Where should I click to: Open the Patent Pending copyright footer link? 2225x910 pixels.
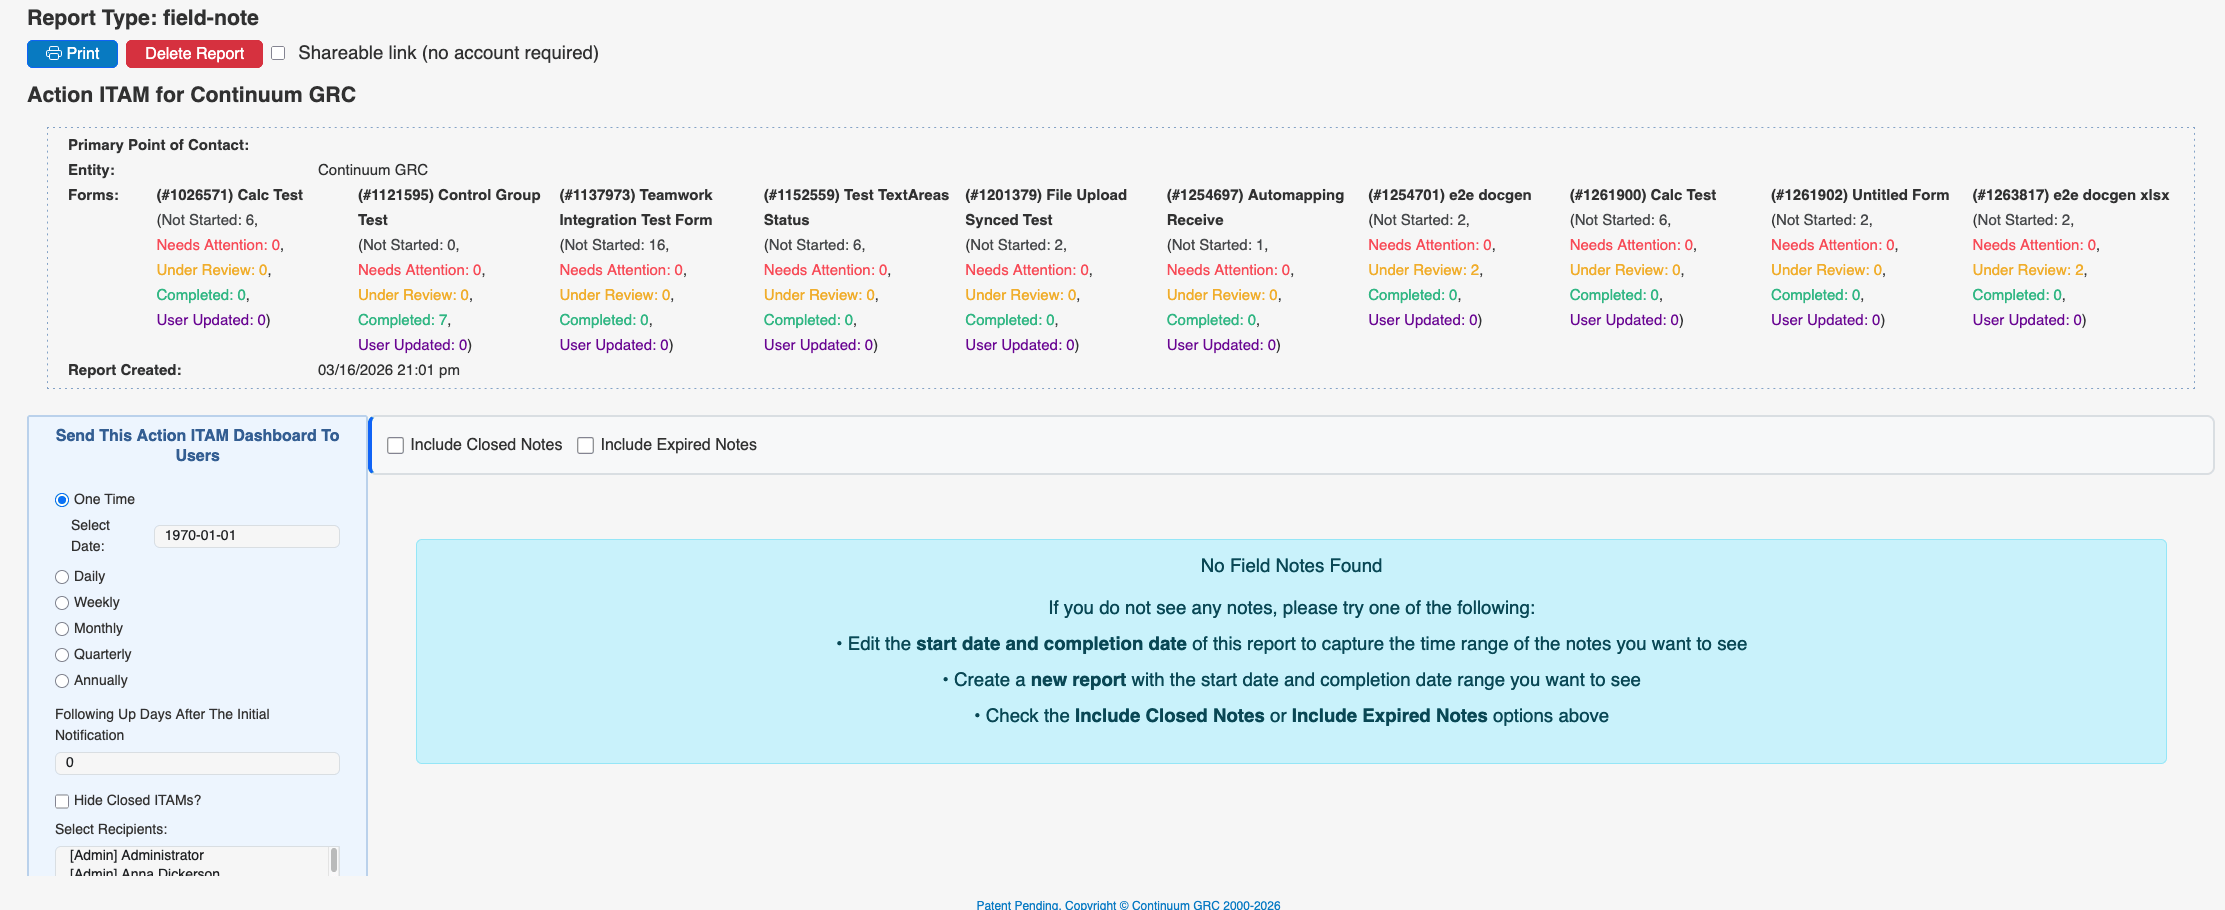click(x=1127, y=905)
